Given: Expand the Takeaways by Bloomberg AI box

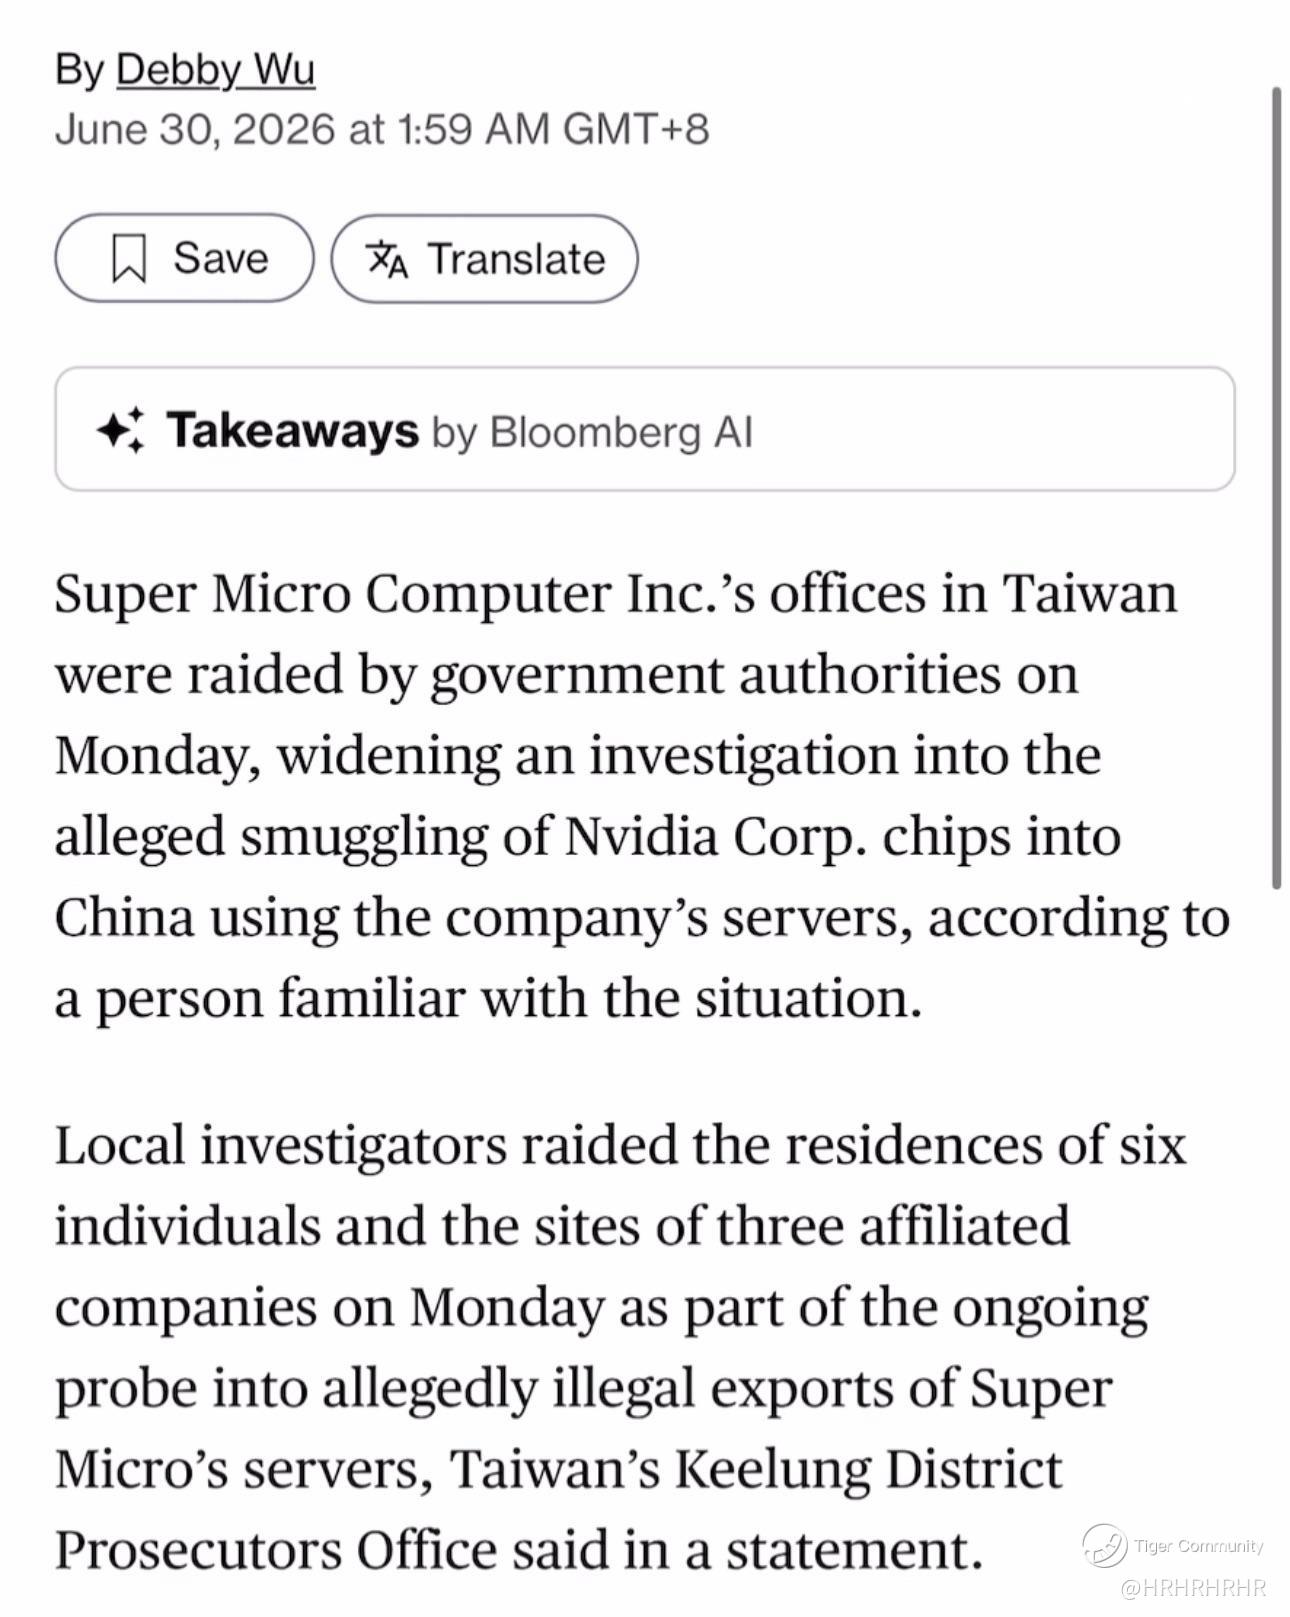Looking at the screenshot, I should (645, 429).
